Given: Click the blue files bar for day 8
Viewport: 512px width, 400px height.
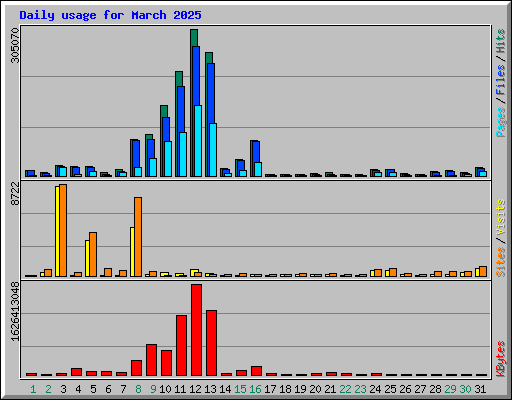Looking at the screenshot, I should point(136,154).
